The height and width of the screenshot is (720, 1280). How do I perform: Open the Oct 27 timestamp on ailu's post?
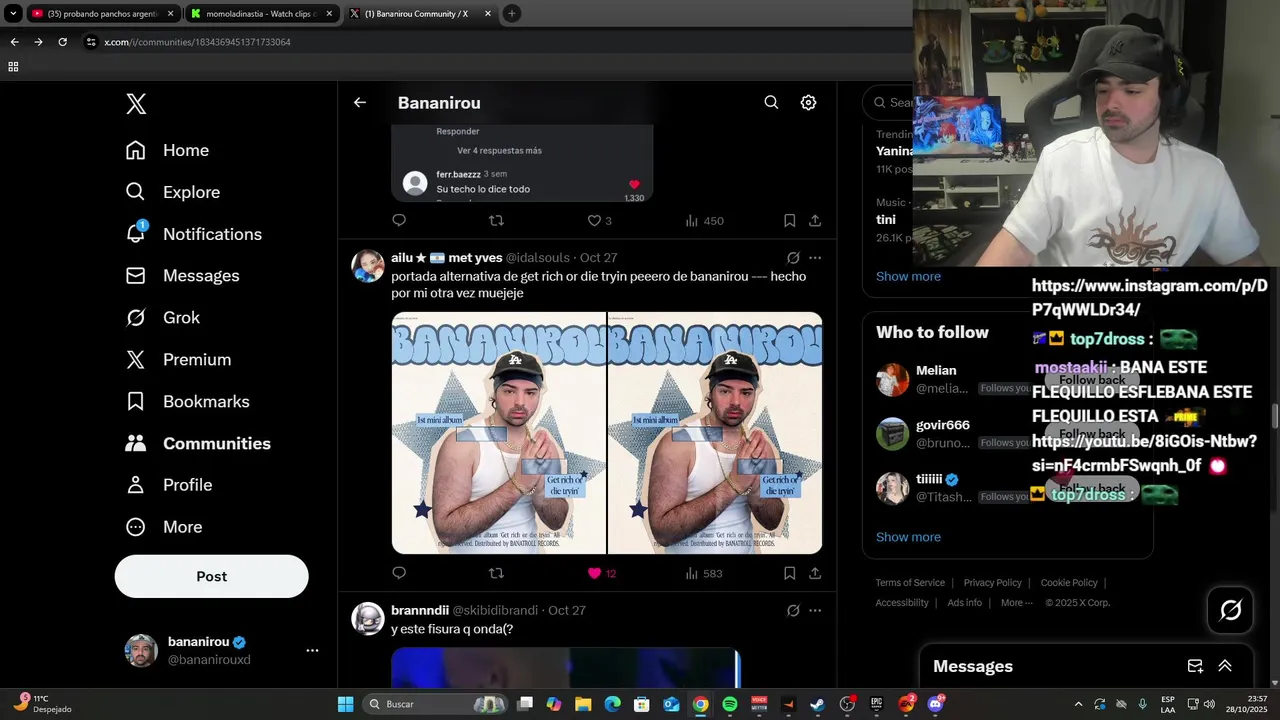point(598,258)
